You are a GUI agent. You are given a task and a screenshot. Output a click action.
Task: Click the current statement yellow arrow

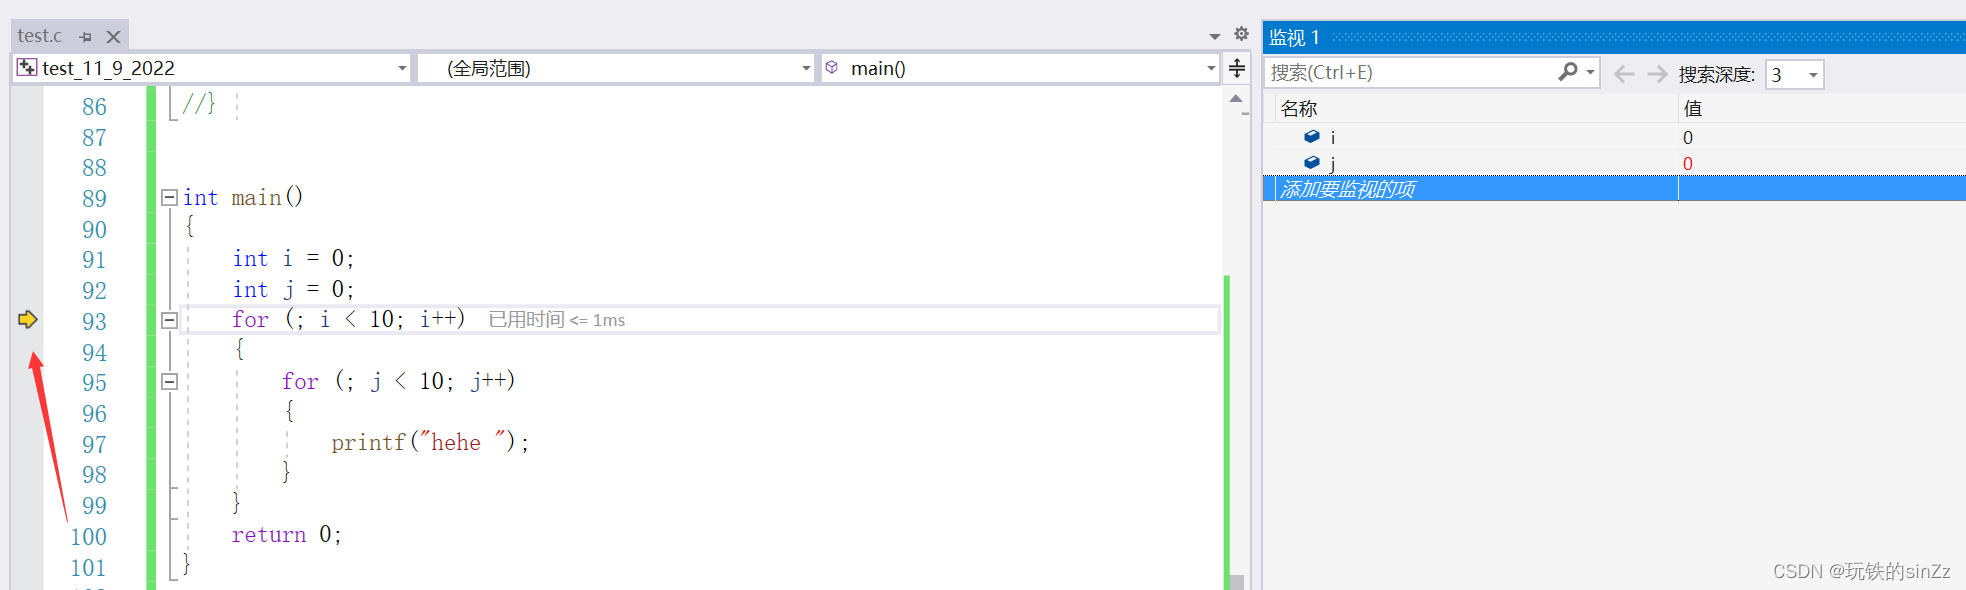pos(27,320)
